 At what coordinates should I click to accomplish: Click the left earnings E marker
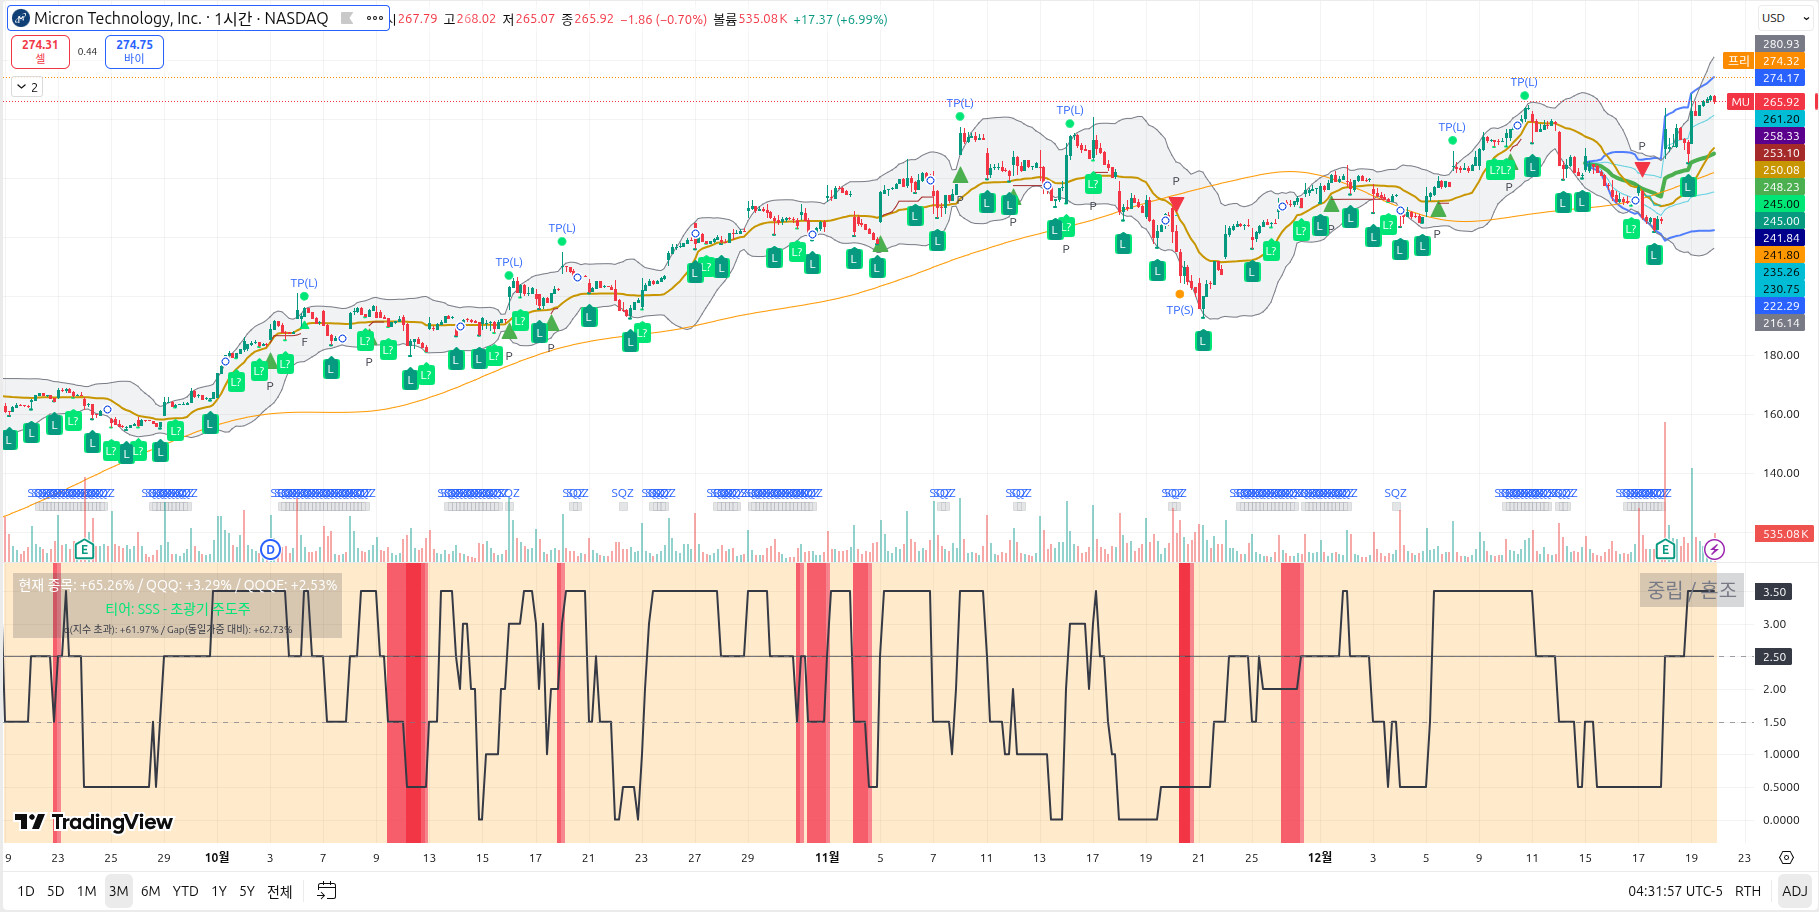pos(84,549)
